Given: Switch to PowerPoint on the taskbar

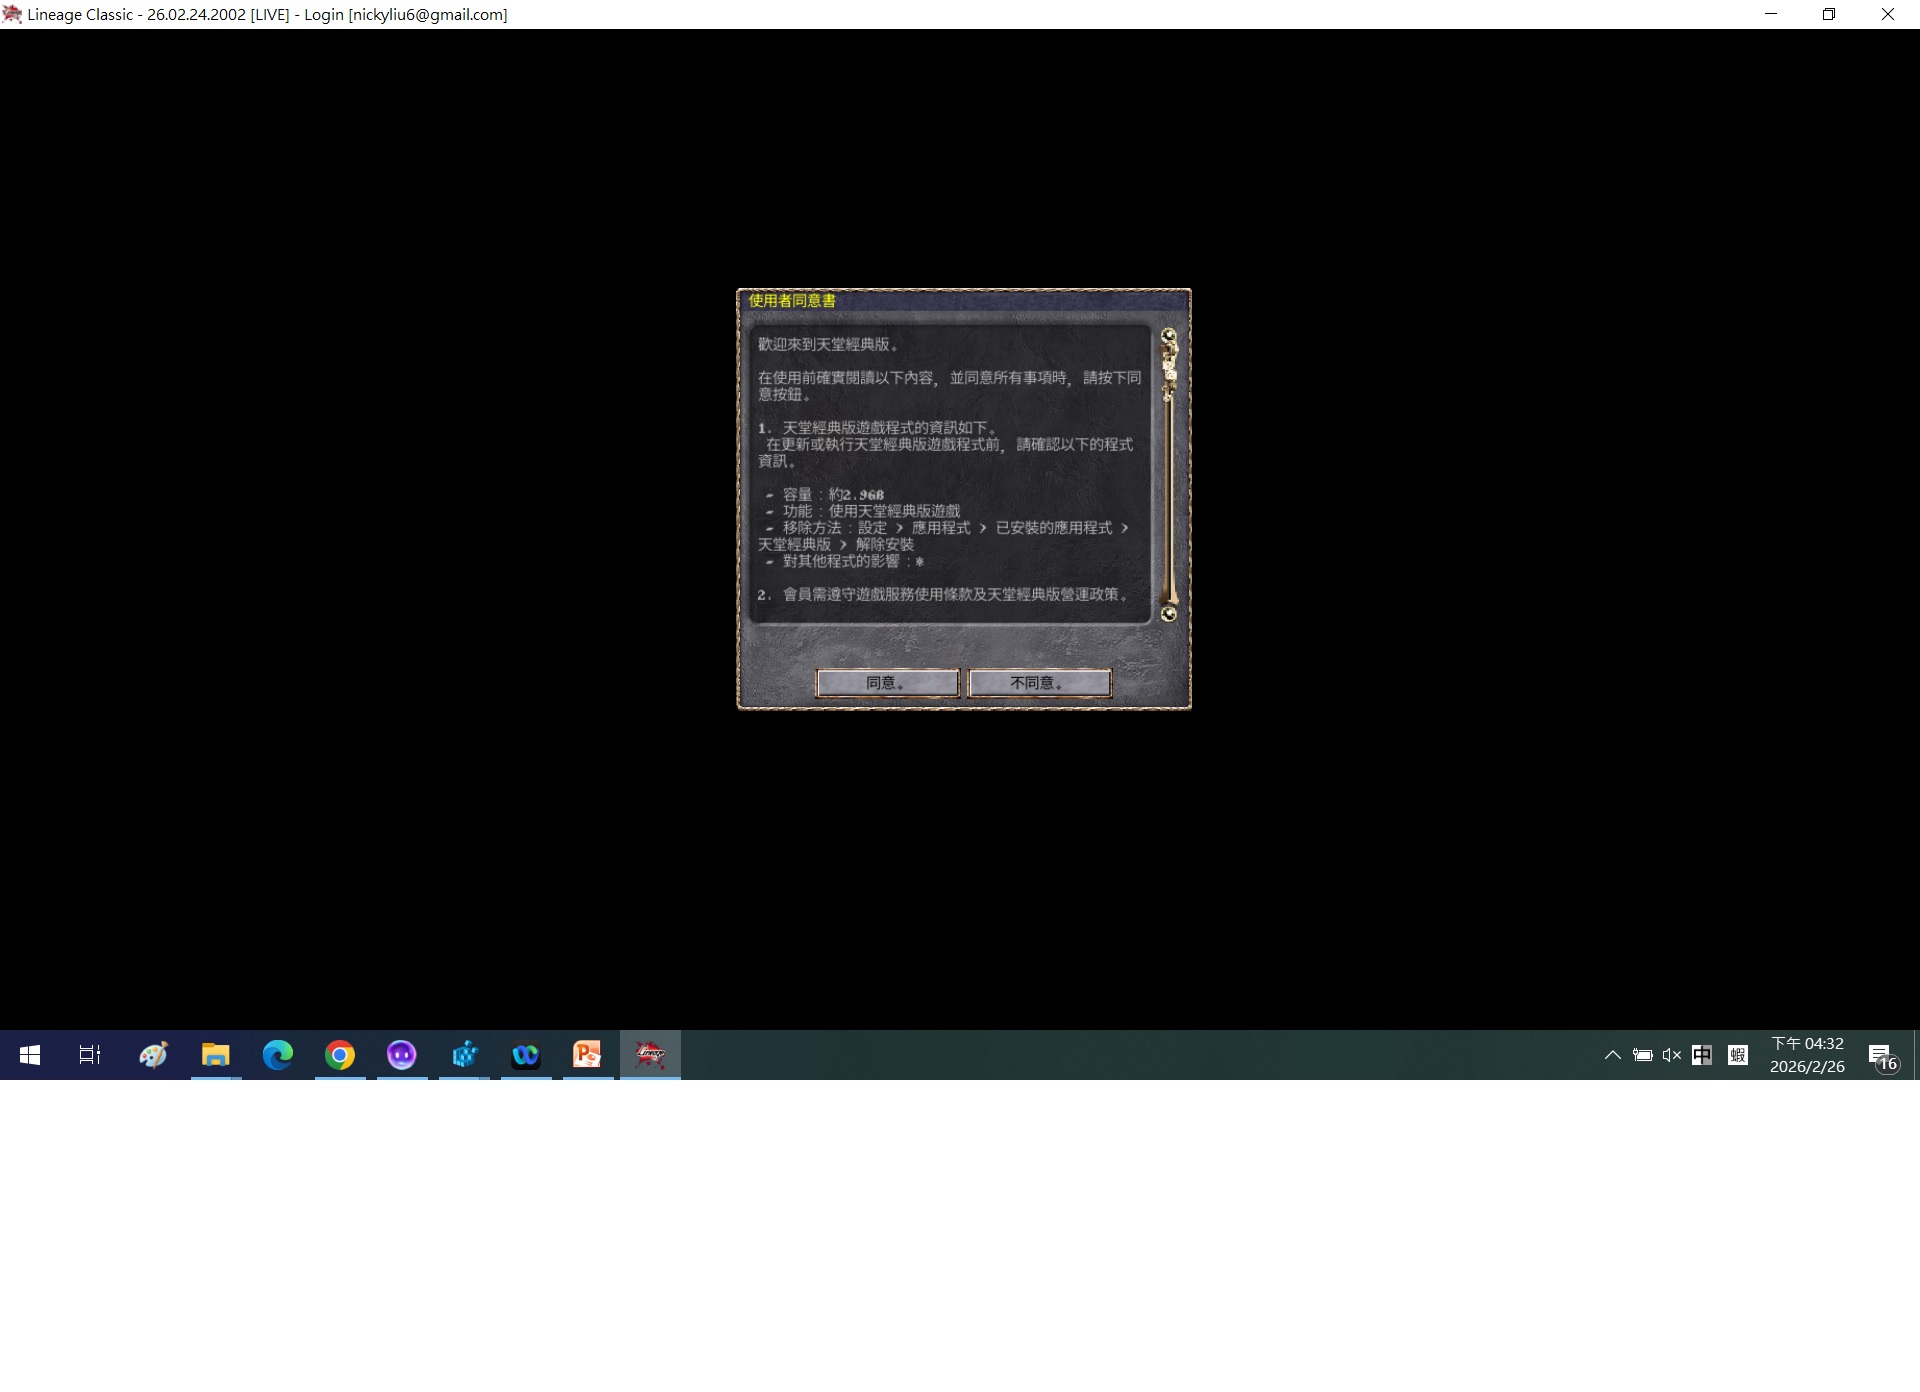Looking at the screenshot, I should click(588, 1055).
